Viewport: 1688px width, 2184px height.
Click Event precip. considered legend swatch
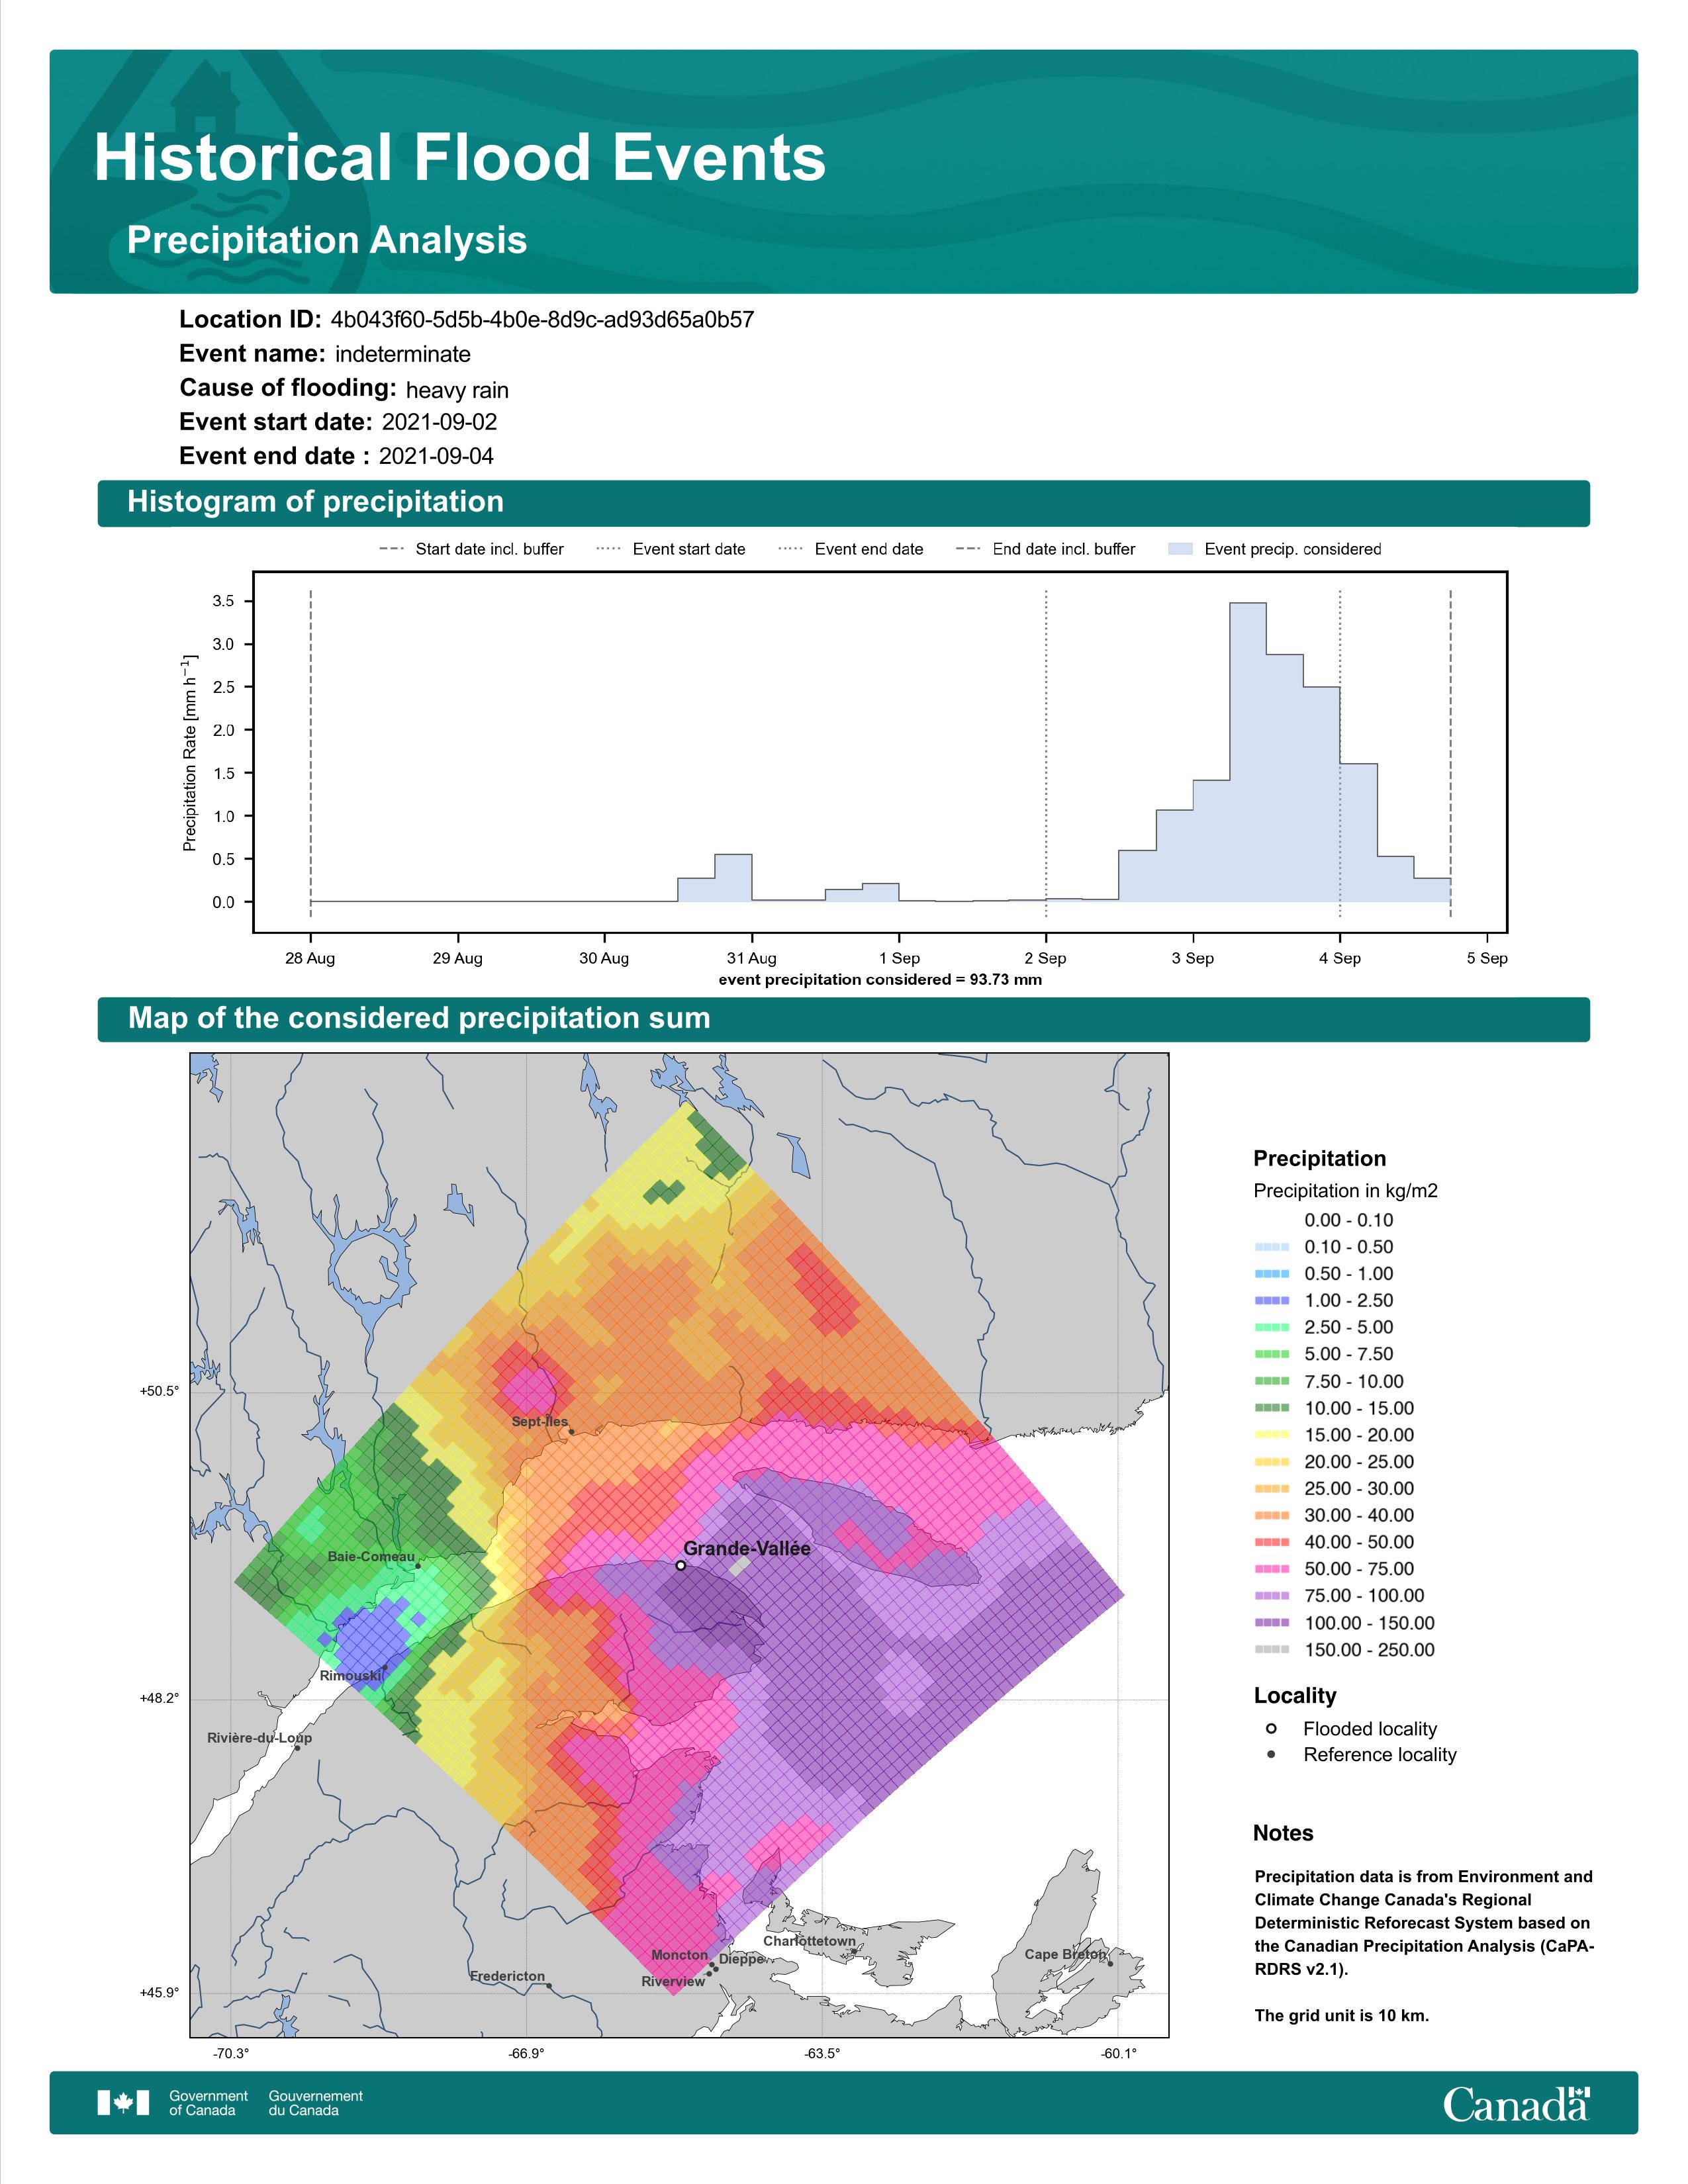[1181, 549]
